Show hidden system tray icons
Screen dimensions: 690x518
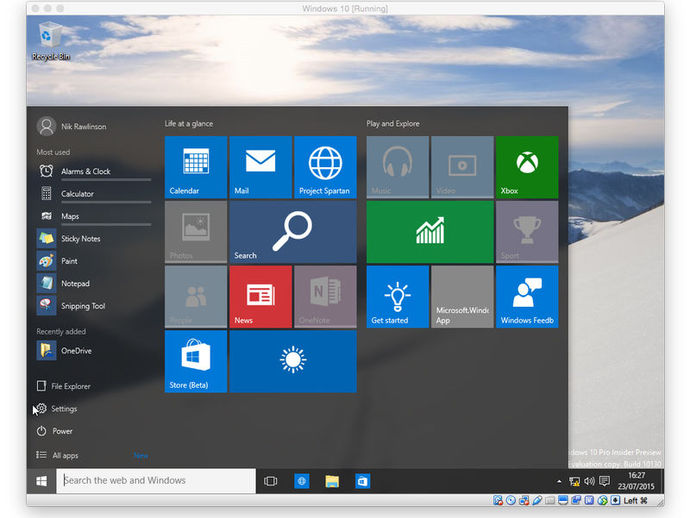coord(559,481)
